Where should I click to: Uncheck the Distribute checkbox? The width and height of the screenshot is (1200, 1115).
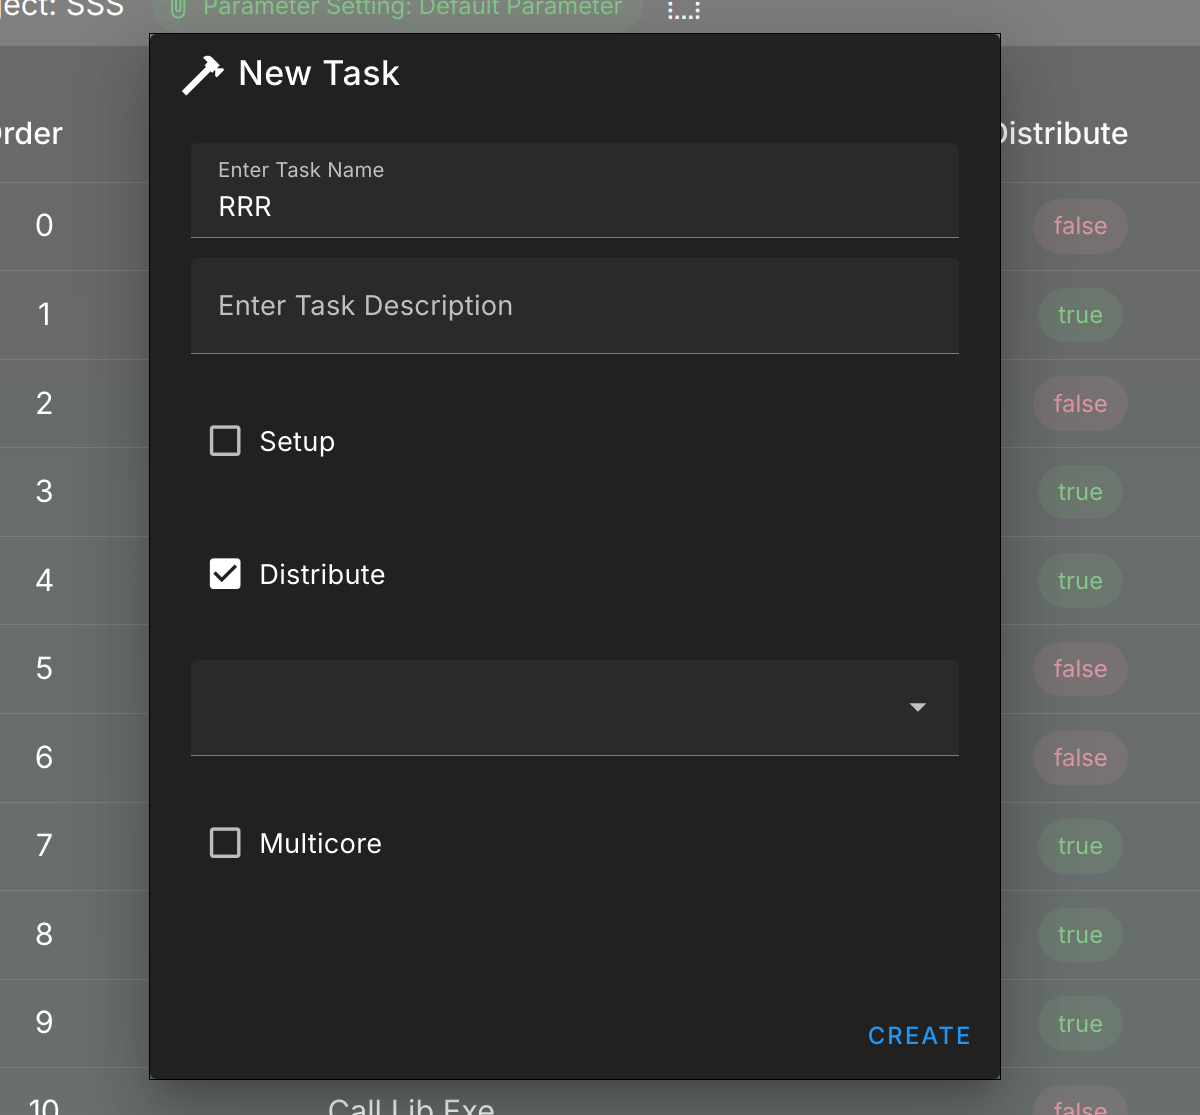coord(225,574)
